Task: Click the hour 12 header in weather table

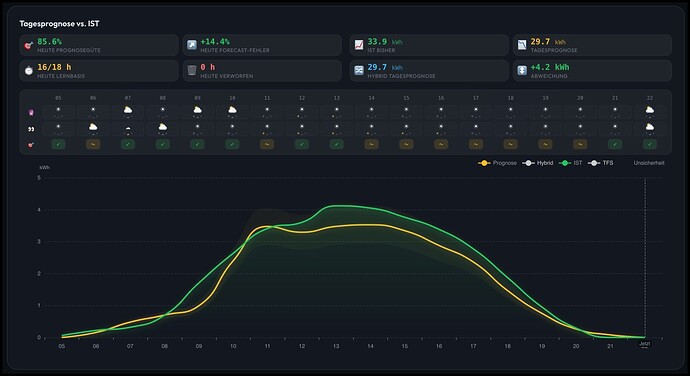Action: click(302, 98)
